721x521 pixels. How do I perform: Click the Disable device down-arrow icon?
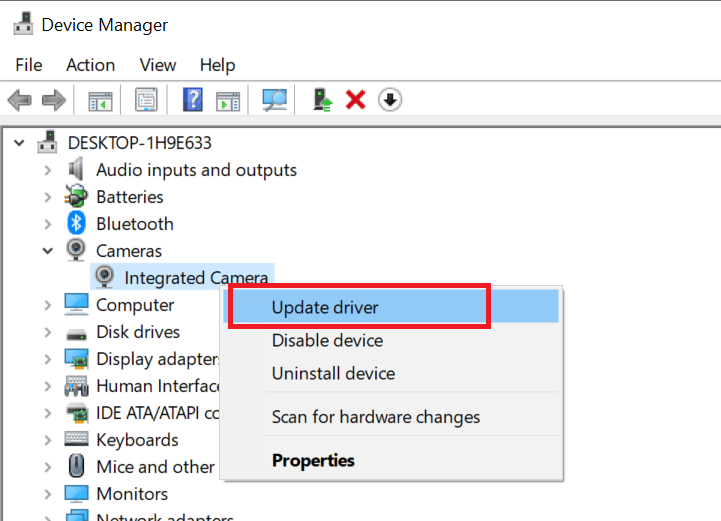point(390,100)
